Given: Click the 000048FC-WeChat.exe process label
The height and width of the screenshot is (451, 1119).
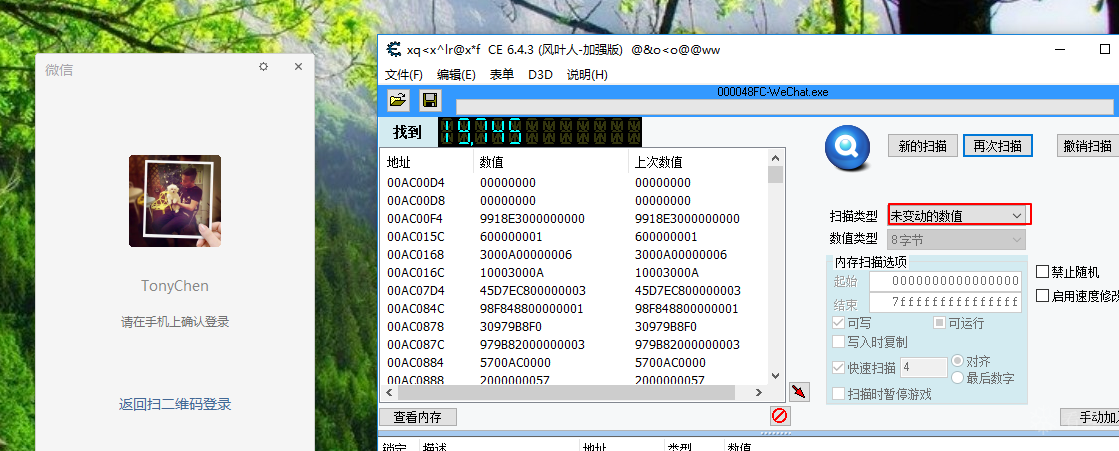Looking at the screenshot, I should tap(773, 92).
